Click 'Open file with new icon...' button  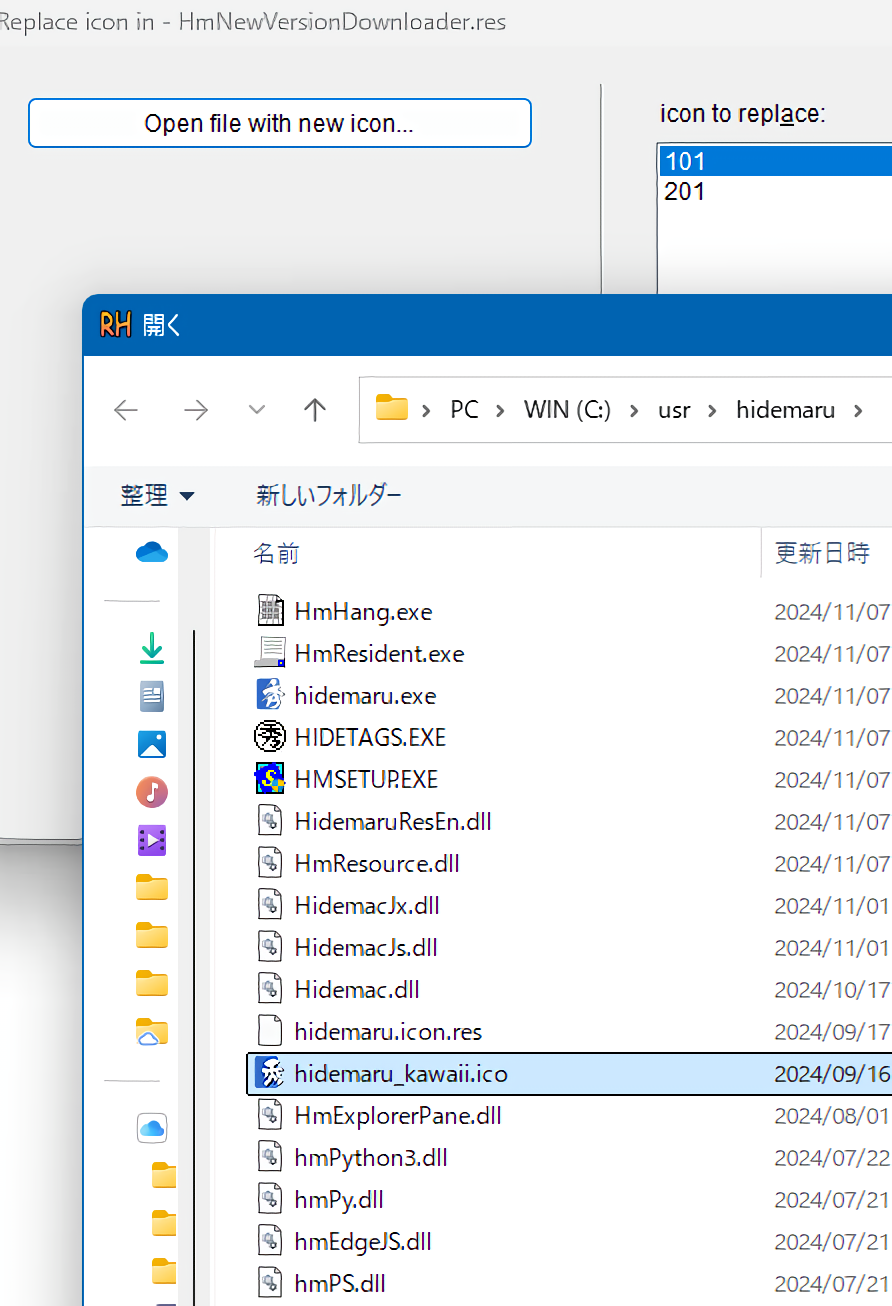click(x=279, y=124)
